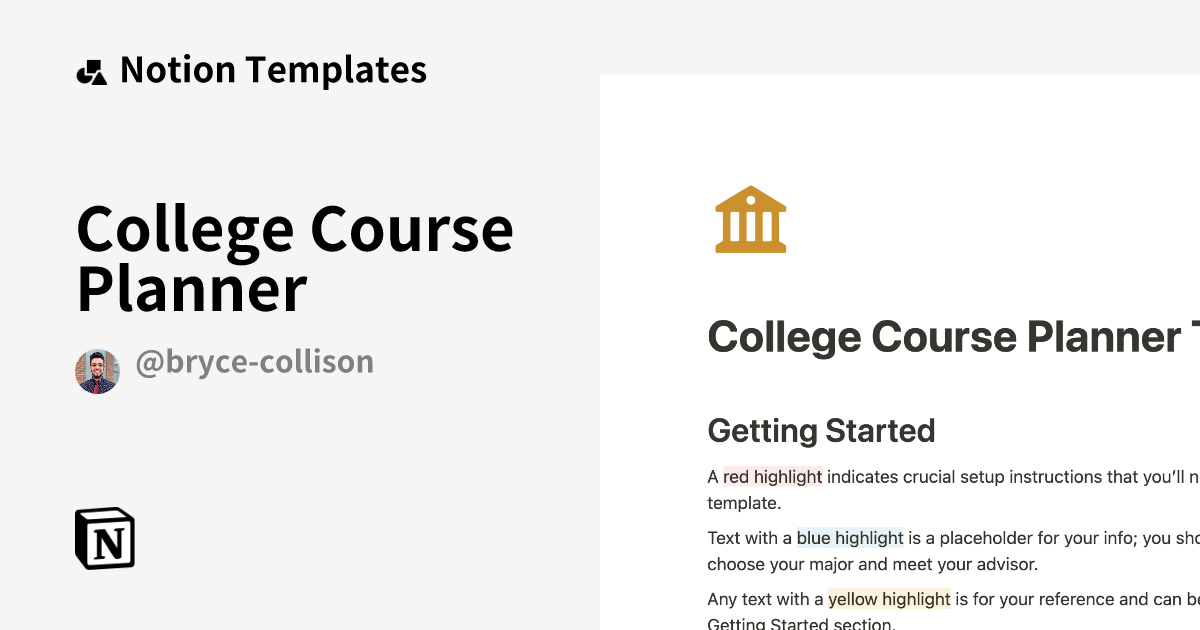
Task: Click the yellow highlight text
Action: tap(889, 599)
